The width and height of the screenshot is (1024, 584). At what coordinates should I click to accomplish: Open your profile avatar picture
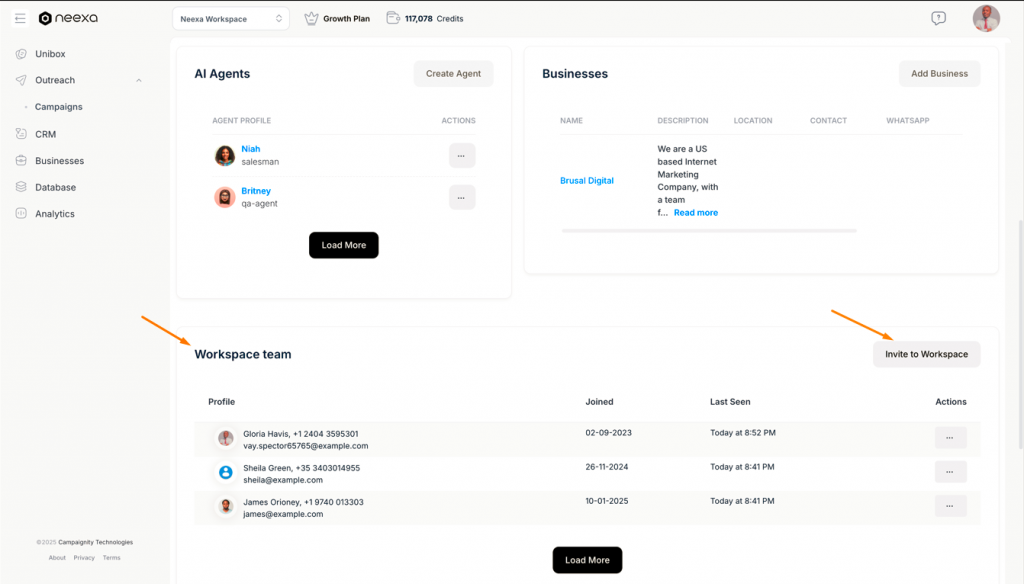pyautogui.click(x=986, y=17)
